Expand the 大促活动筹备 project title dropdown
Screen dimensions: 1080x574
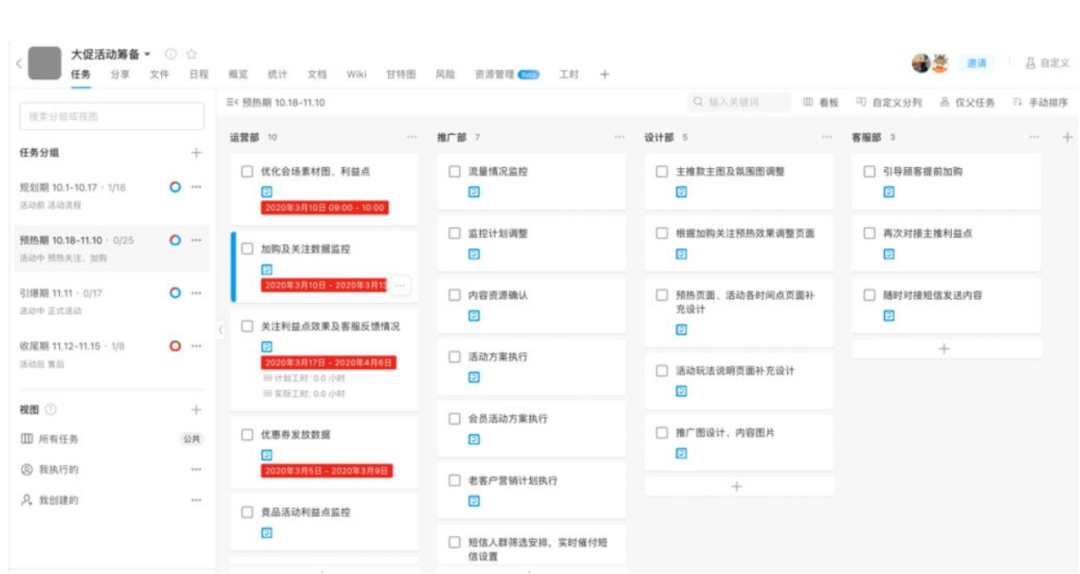(148, 54)
